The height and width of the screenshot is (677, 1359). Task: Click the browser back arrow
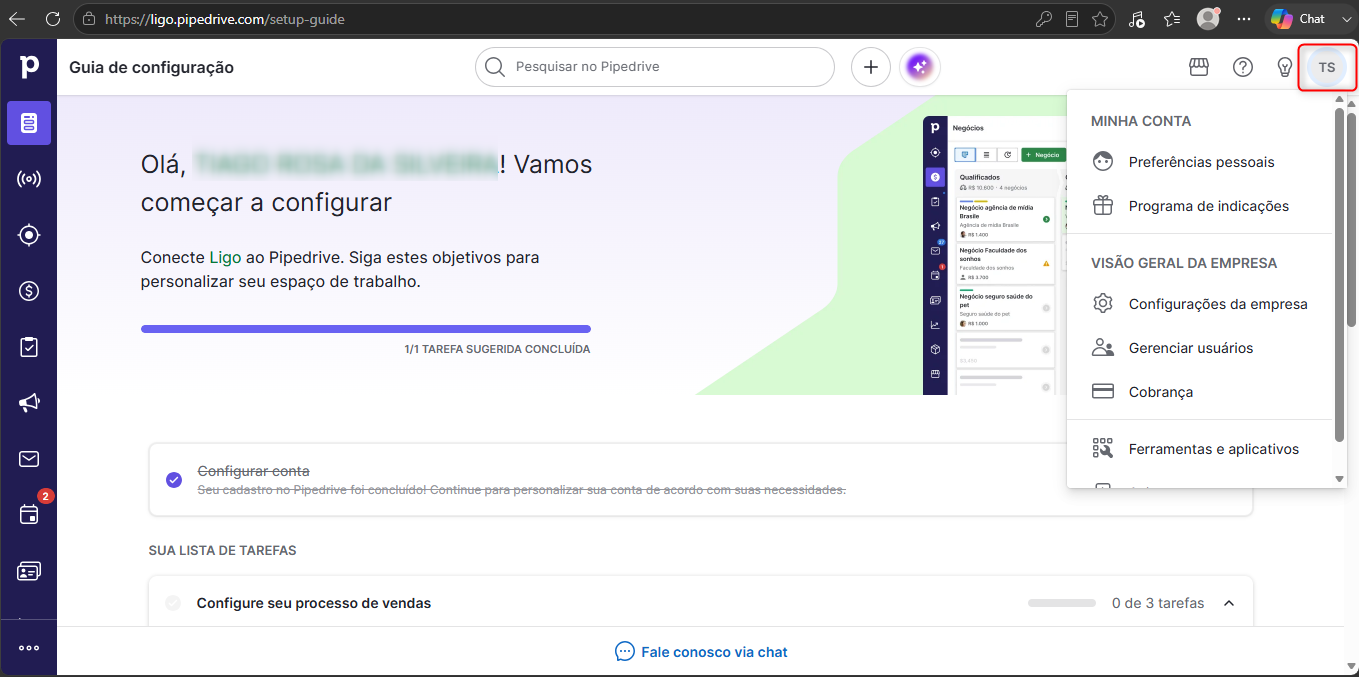pyautogui.click(x=17, y=19)
